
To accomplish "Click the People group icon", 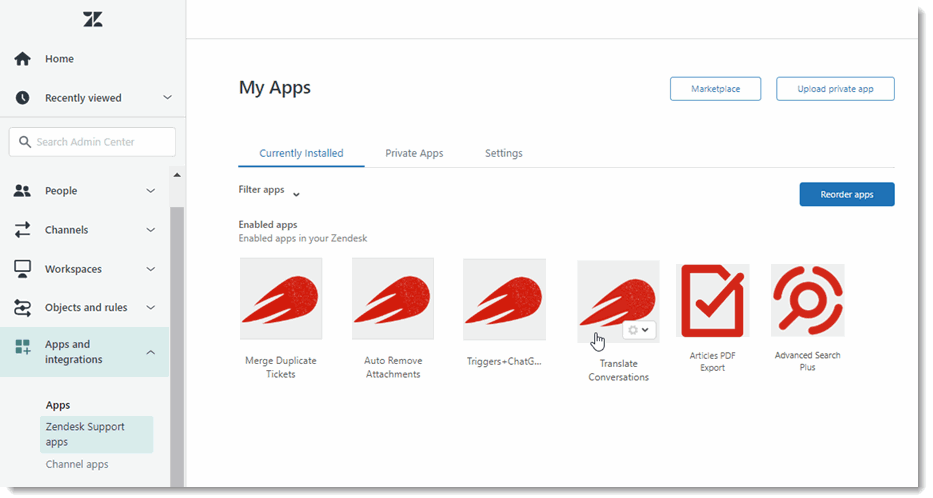I will click(22, 190).
